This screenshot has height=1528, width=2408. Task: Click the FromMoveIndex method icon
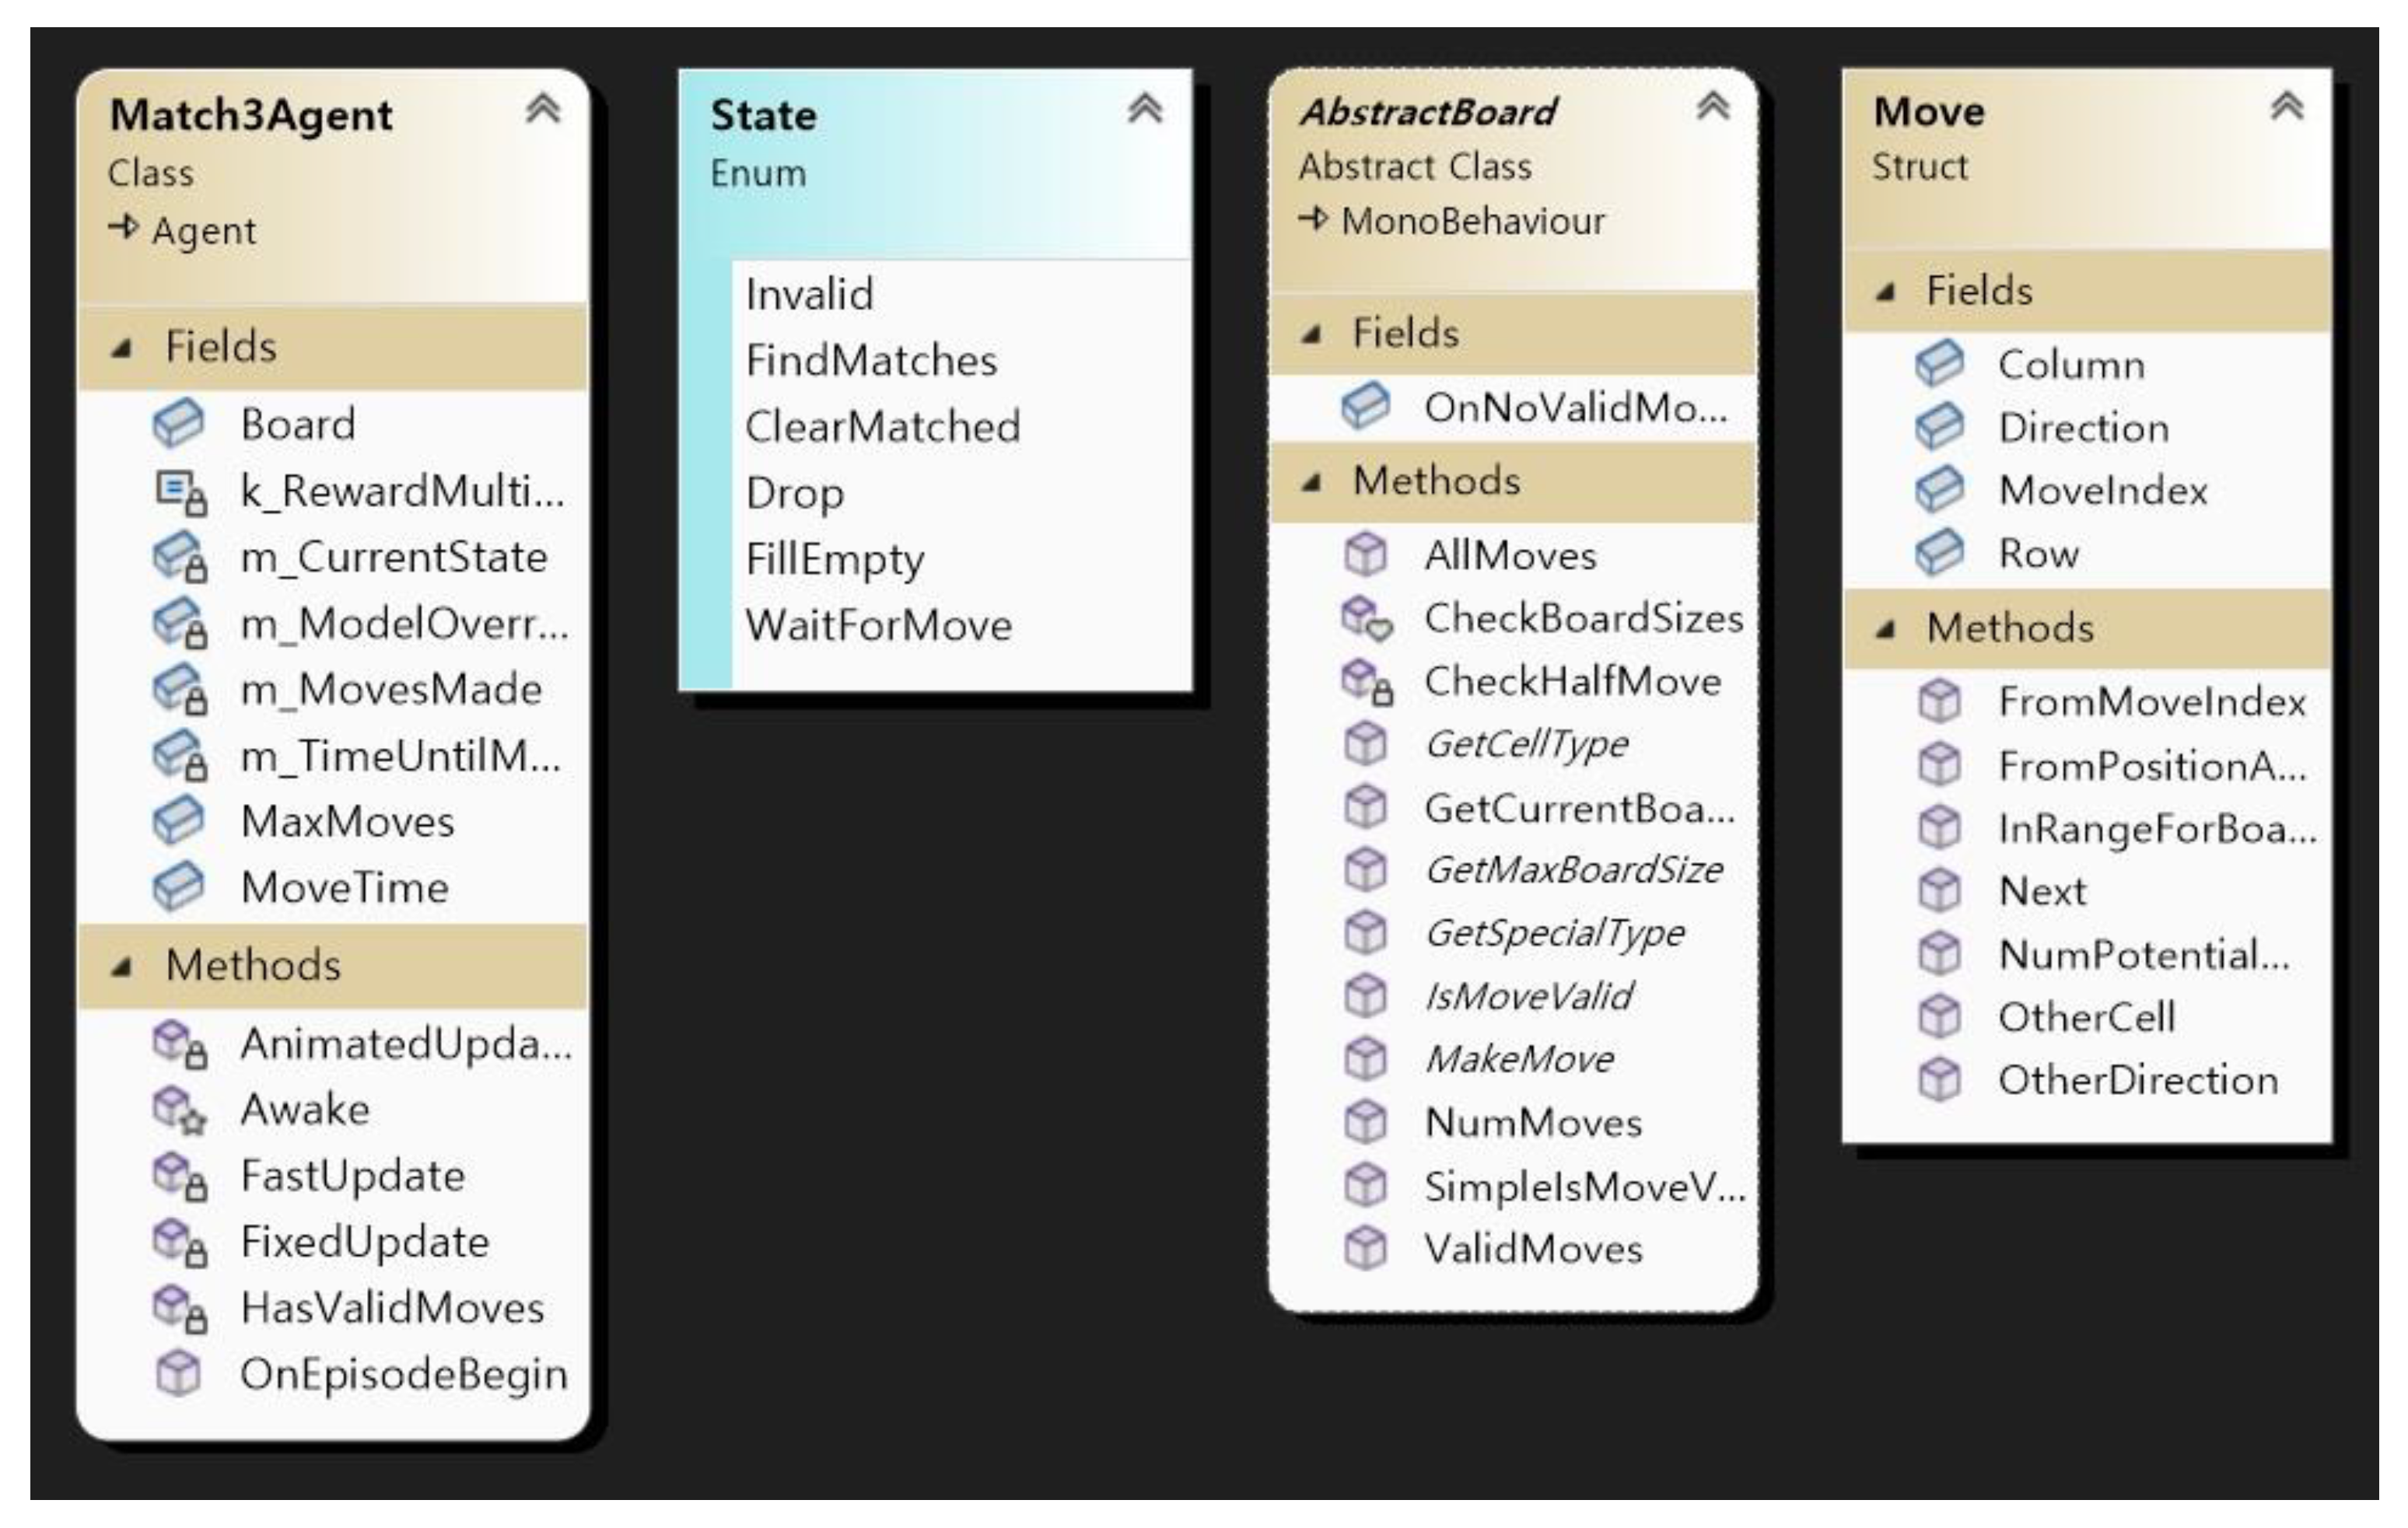point(1939,701)
